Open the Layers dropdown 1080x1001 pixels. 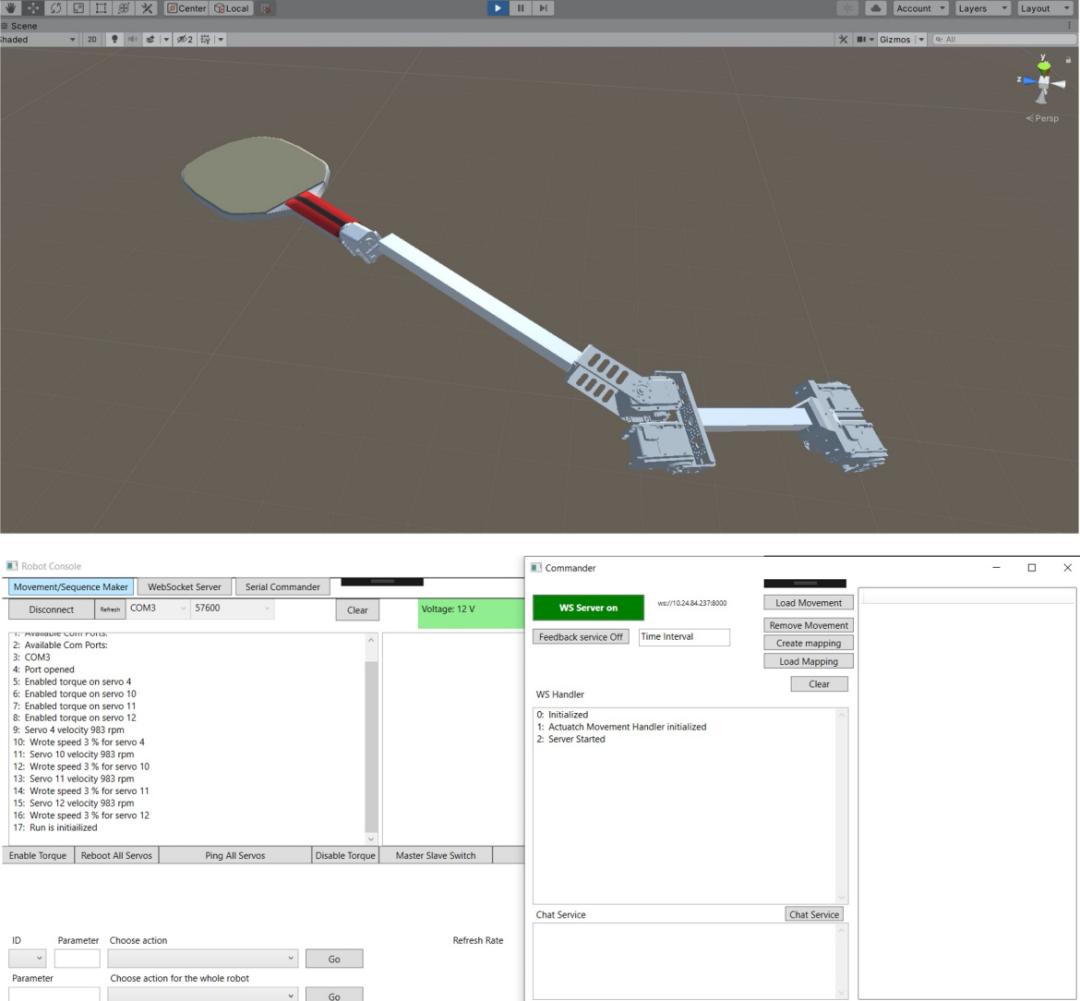click(978, 8)
